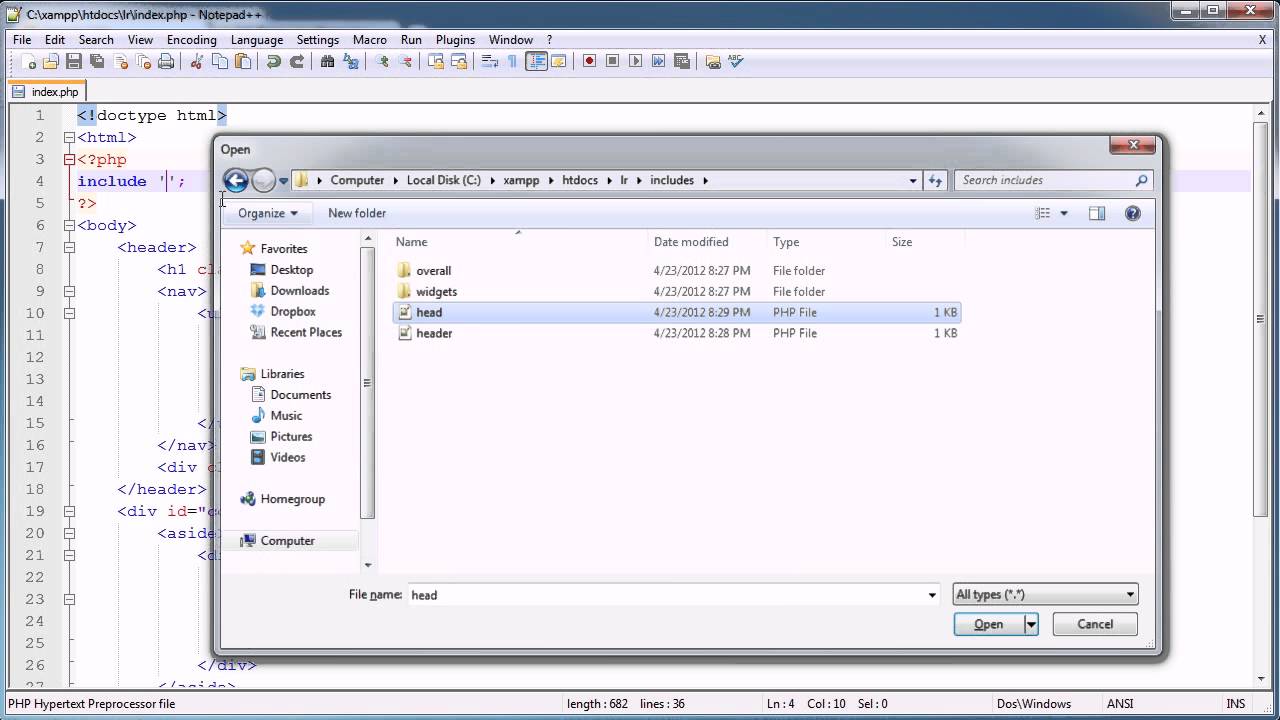
Task: Click the Print toolbar icon
Action: pos(166,62)
